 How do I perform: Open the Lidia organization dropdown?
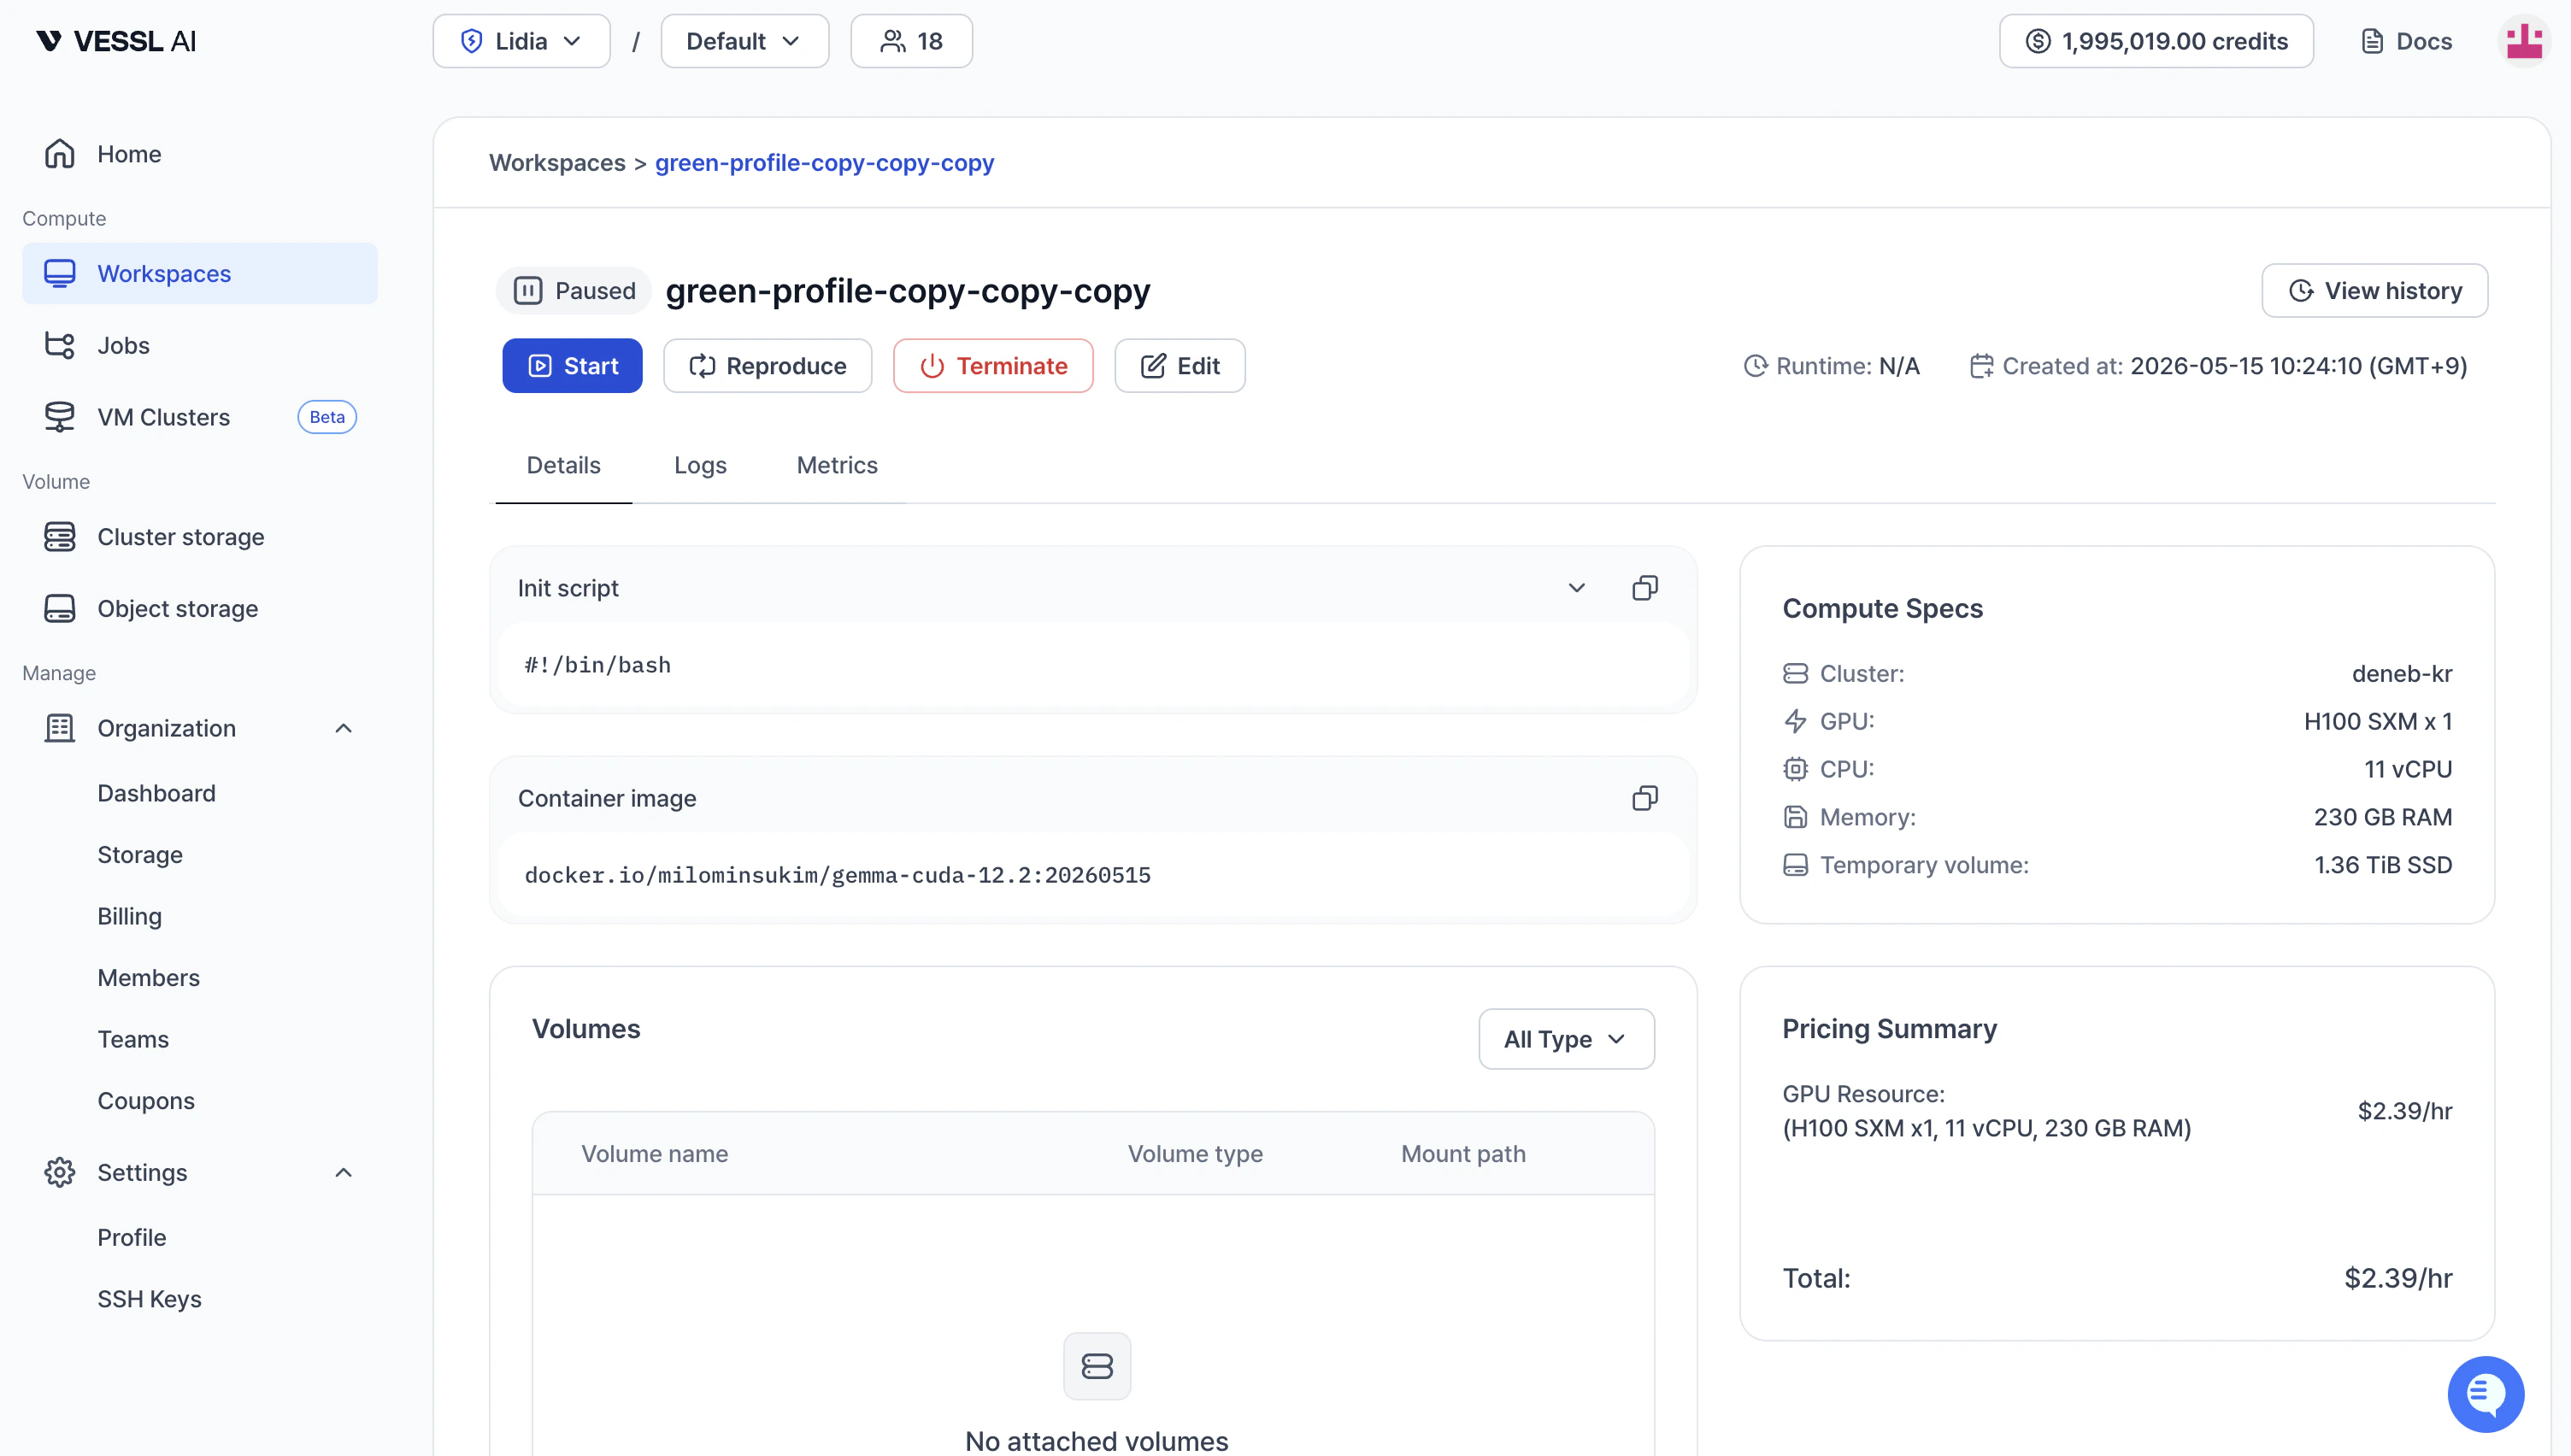(x=521, y=41)
